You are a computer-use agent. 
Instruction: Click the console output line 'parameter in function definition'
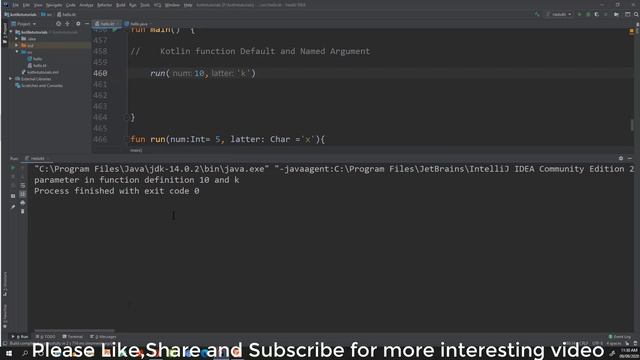click(137, 180)
